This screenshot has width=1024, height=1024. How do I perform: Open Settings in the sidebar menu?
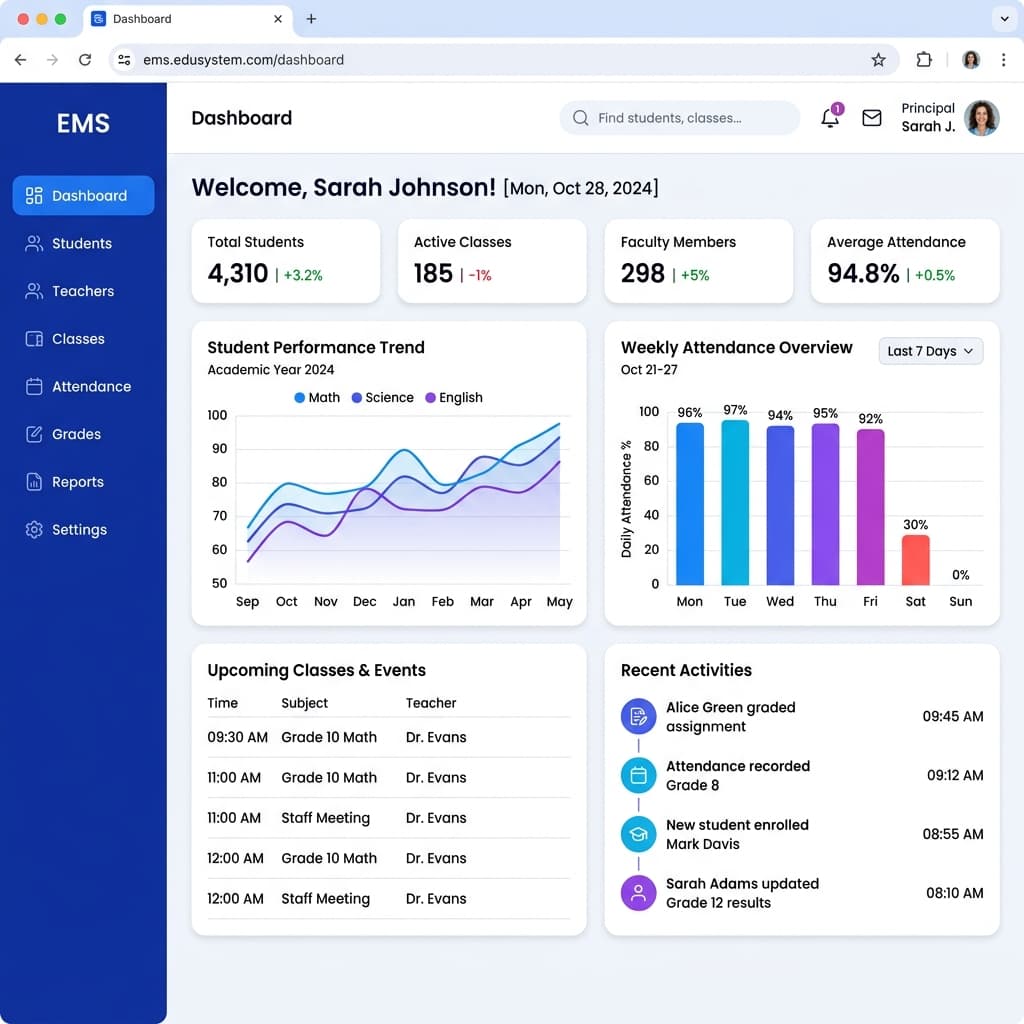pyautogui.click(x=84, y=529)
